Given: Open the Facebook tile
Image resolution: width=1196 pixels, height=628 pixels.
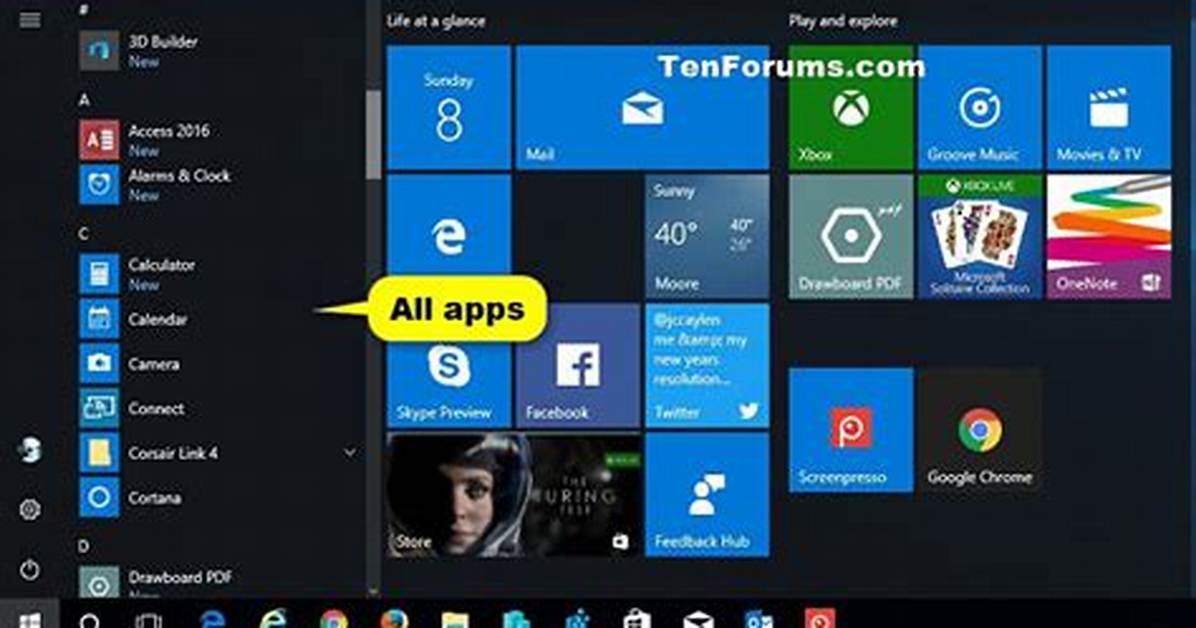Looking at the screenshot, I should coord(578,366).
